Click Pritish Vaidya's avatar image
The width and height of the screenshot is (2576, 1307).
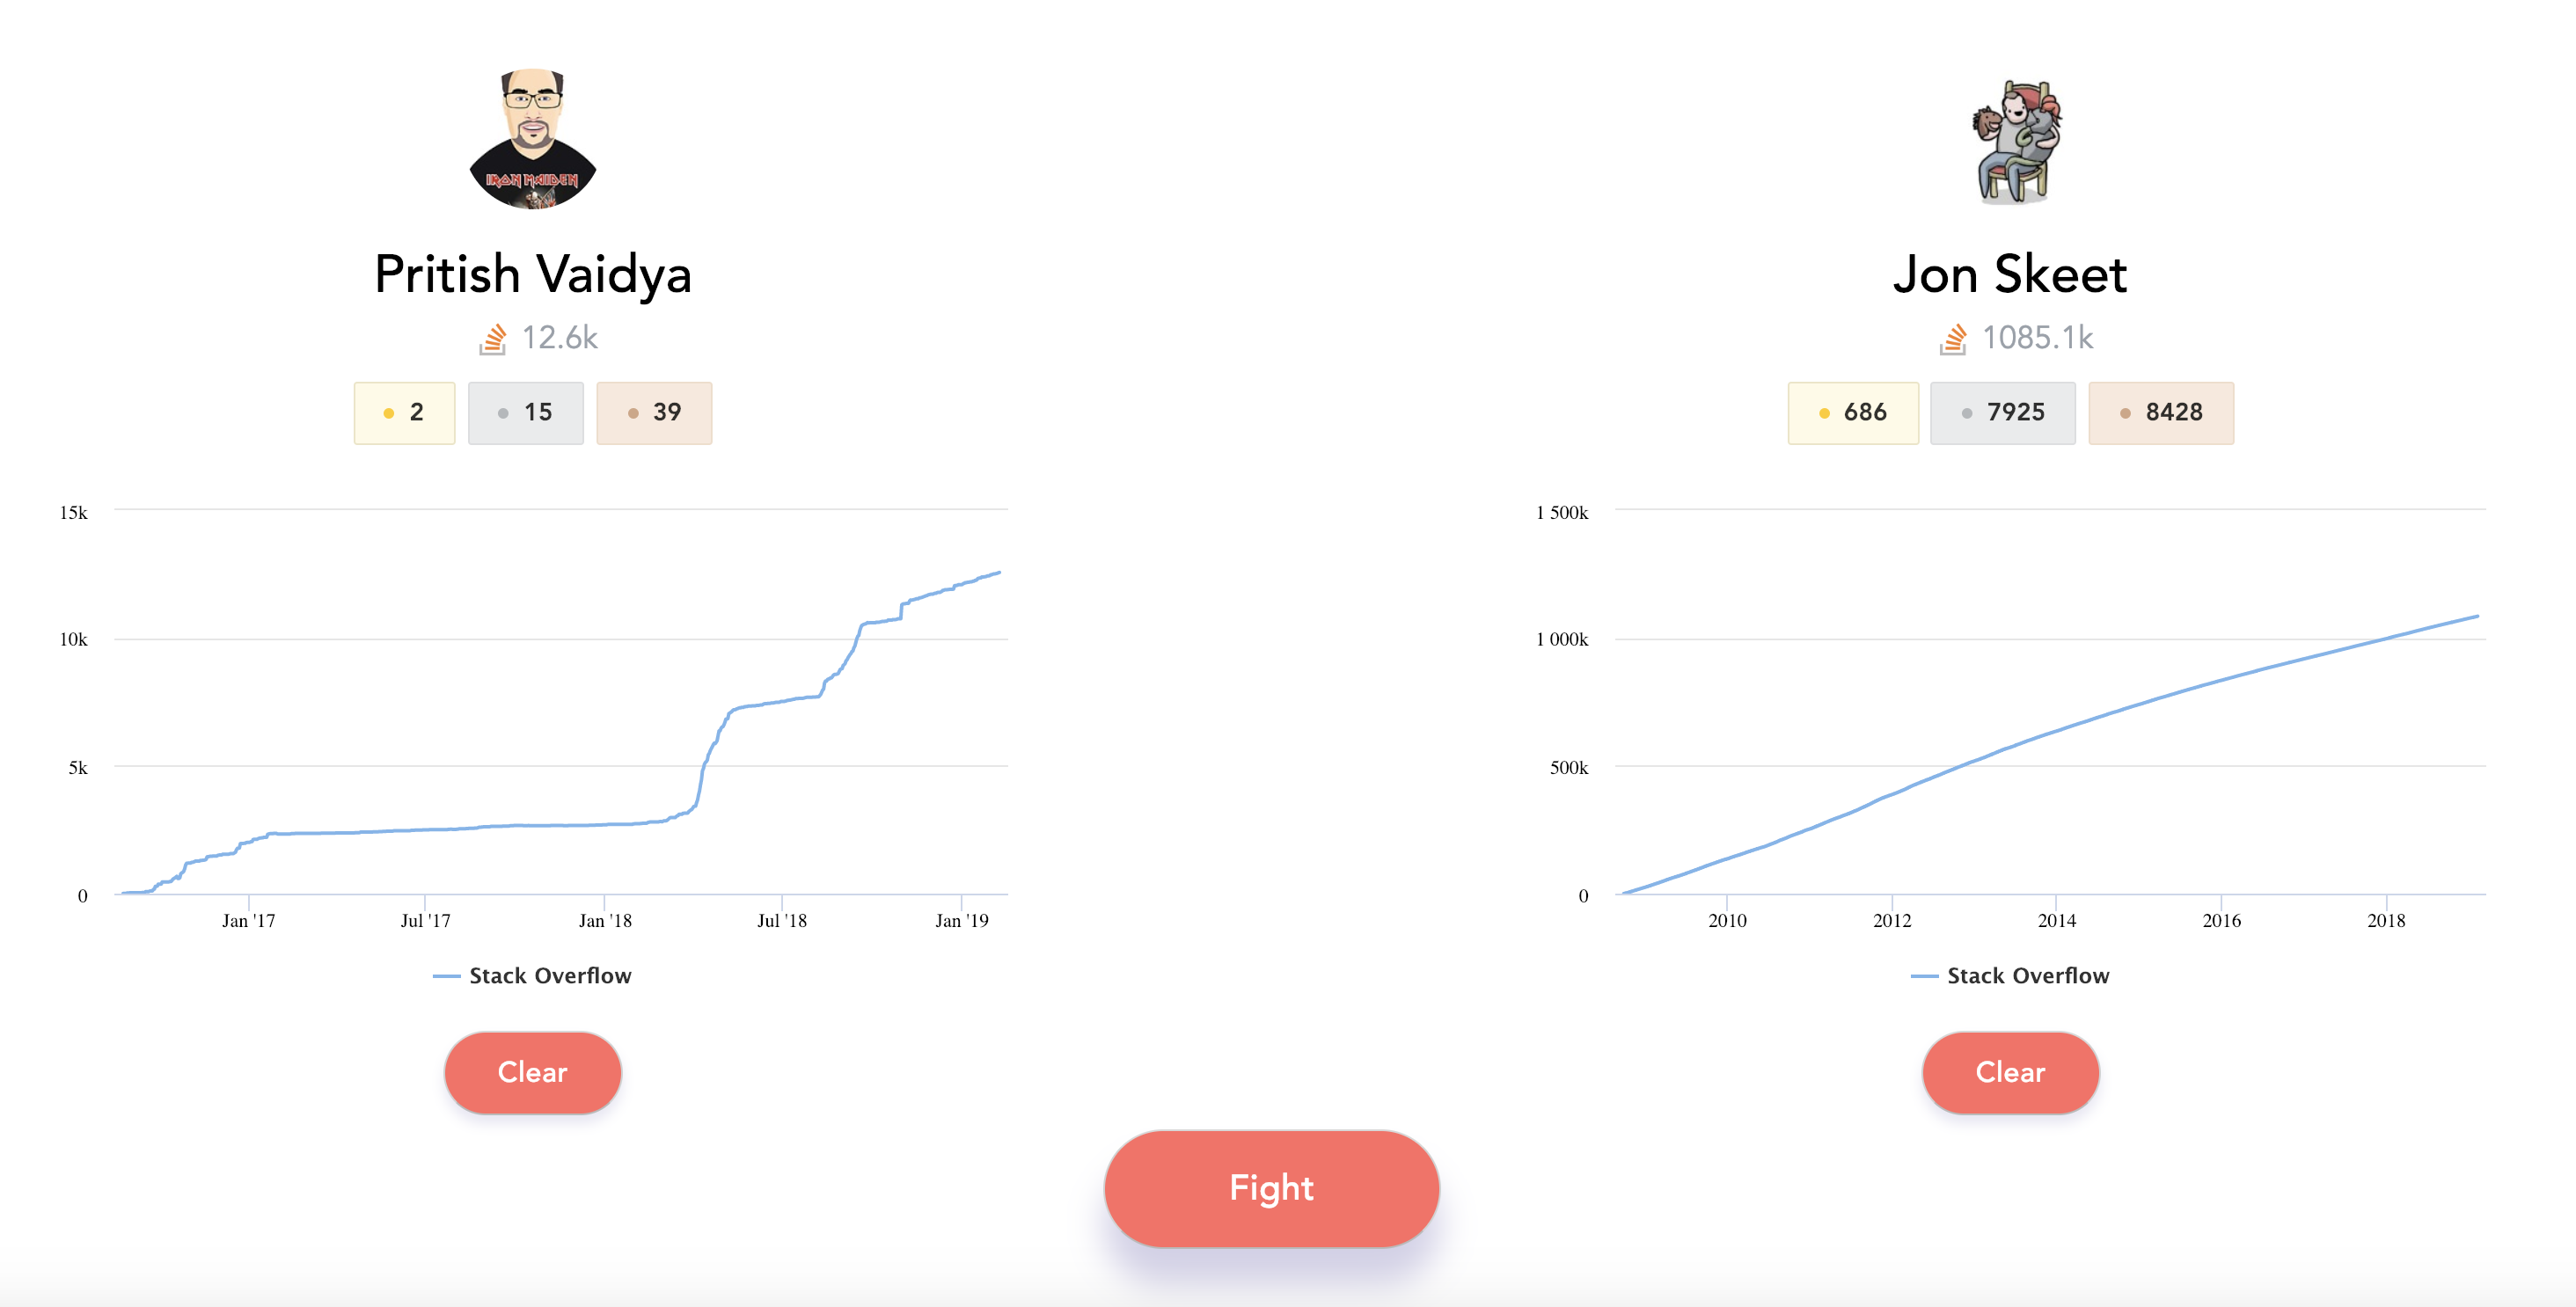[532, 139]
